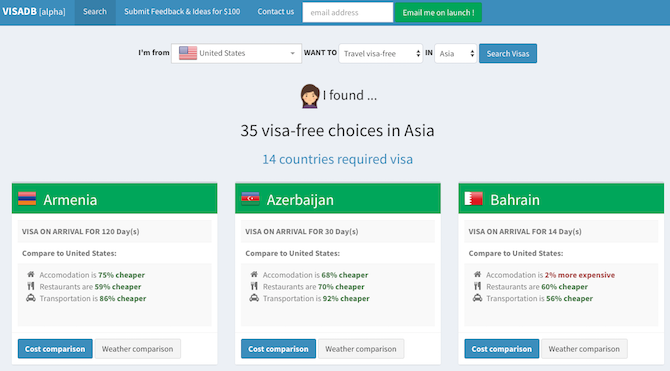The height and width of the screenshot is (371, 670).
Task: Click 'Email me on launch !' button
Action: coord(438,12)
